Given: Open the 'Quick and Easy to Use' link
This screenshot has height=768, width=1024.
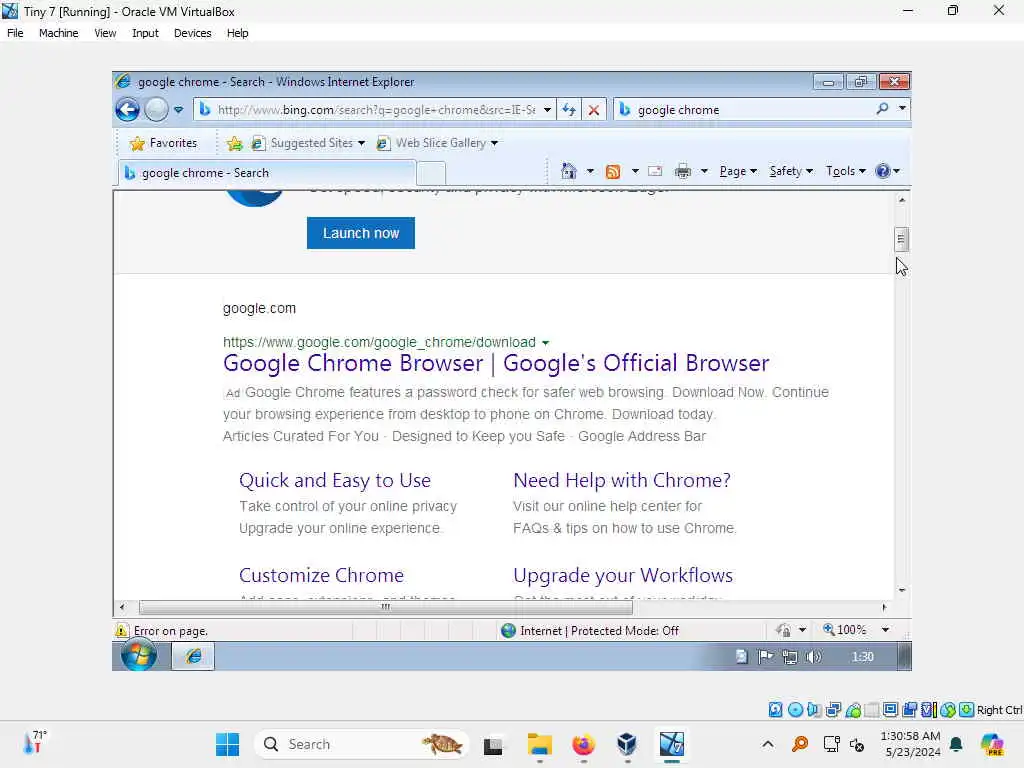Looking at the screenshot, I should point(335,480).
